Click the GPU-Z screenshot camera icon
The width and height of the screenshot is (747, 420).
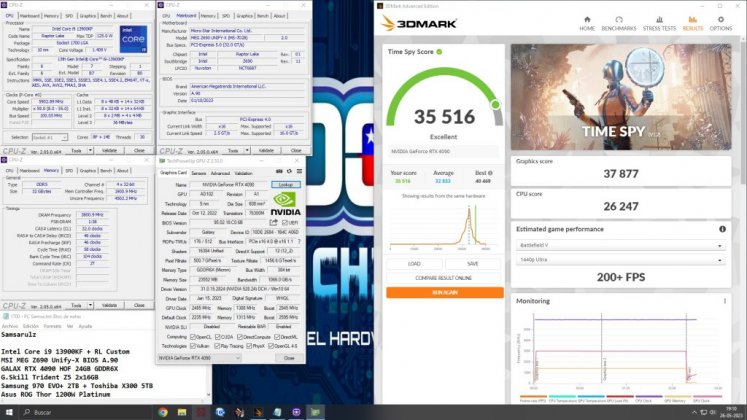coord(279,171)
